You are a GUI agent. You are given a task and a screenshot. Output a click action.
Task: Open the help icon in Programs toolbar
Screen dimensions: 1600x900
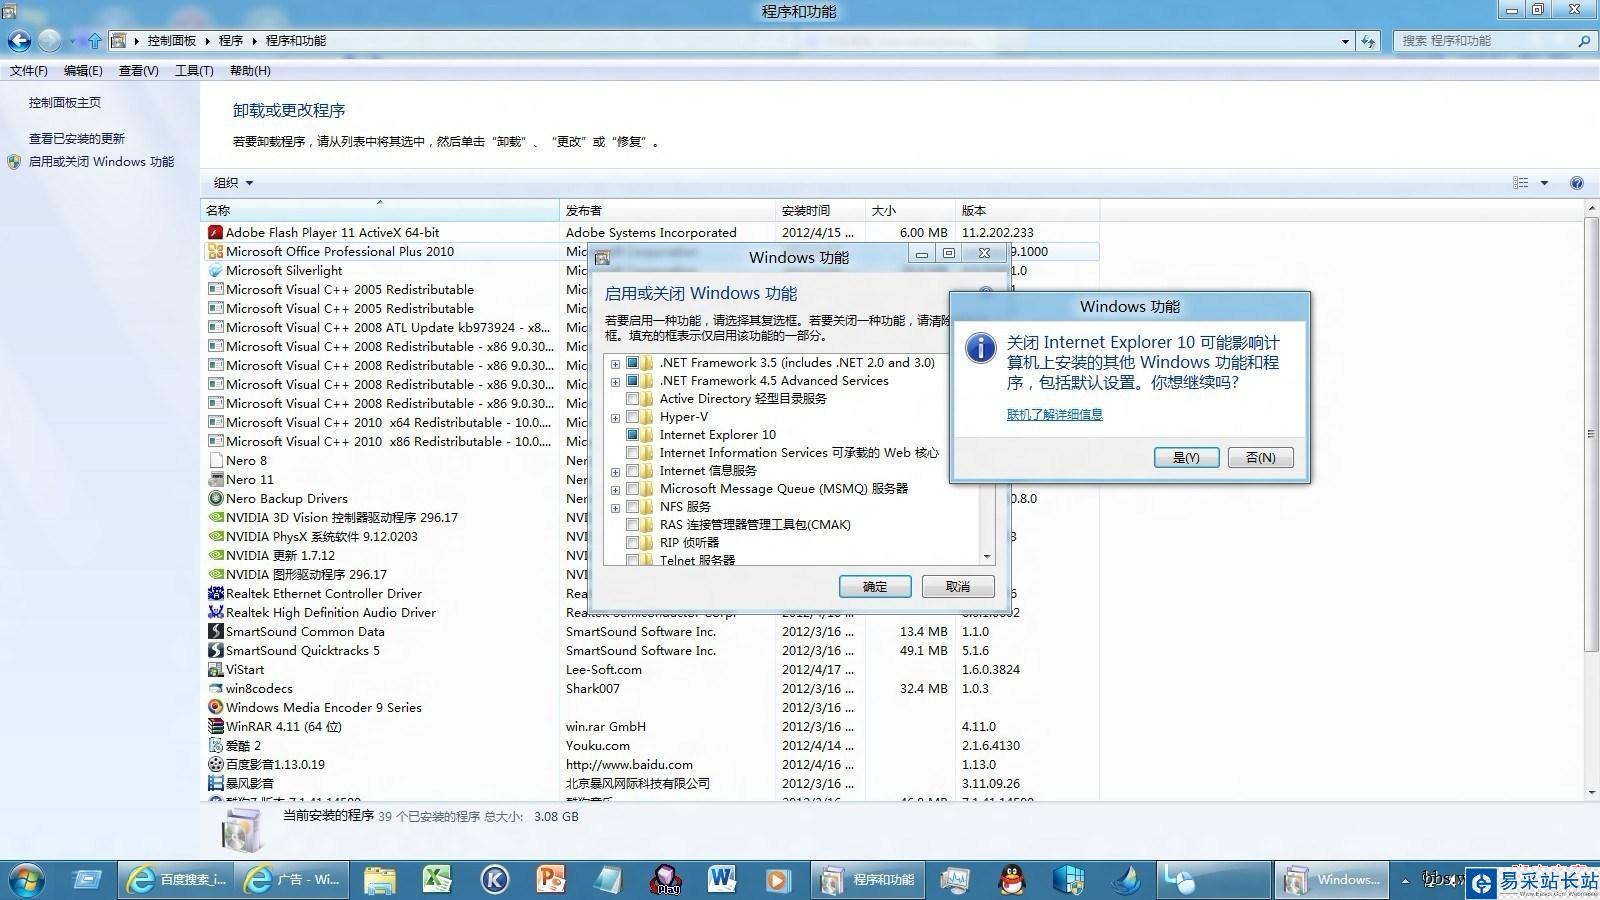[x=1577, y=183]
